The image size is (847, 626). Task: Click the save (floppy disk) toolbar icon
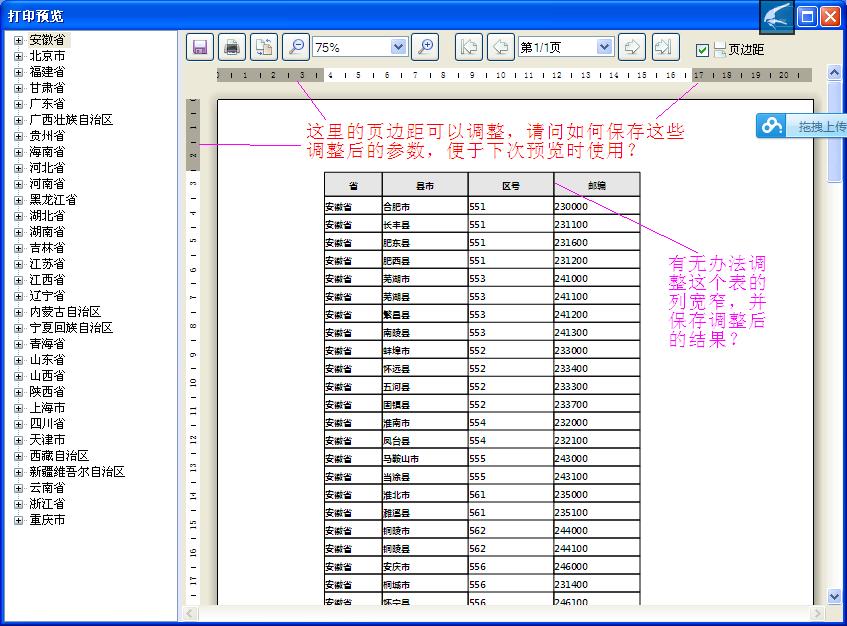click(200, 47)
